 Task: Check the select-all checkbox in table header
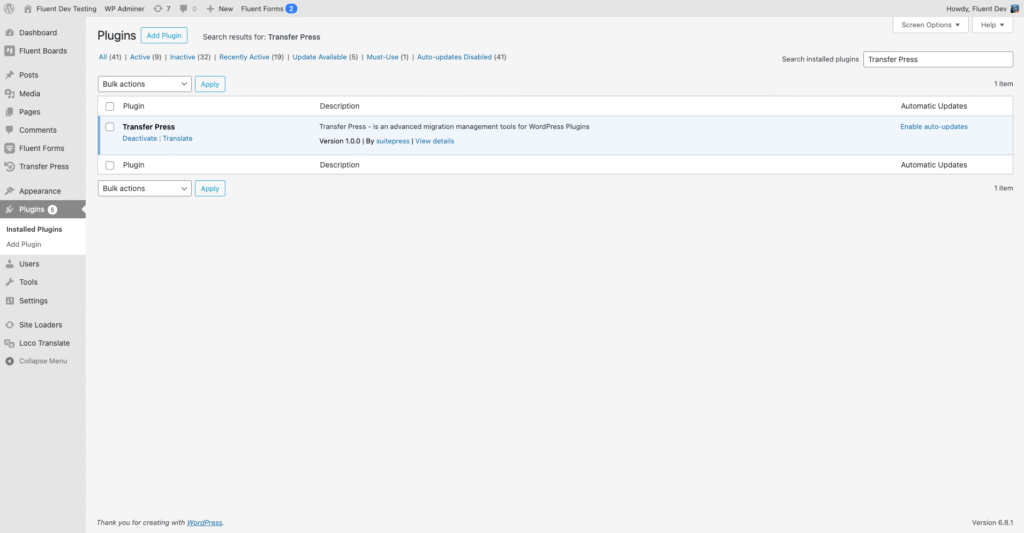110,106
